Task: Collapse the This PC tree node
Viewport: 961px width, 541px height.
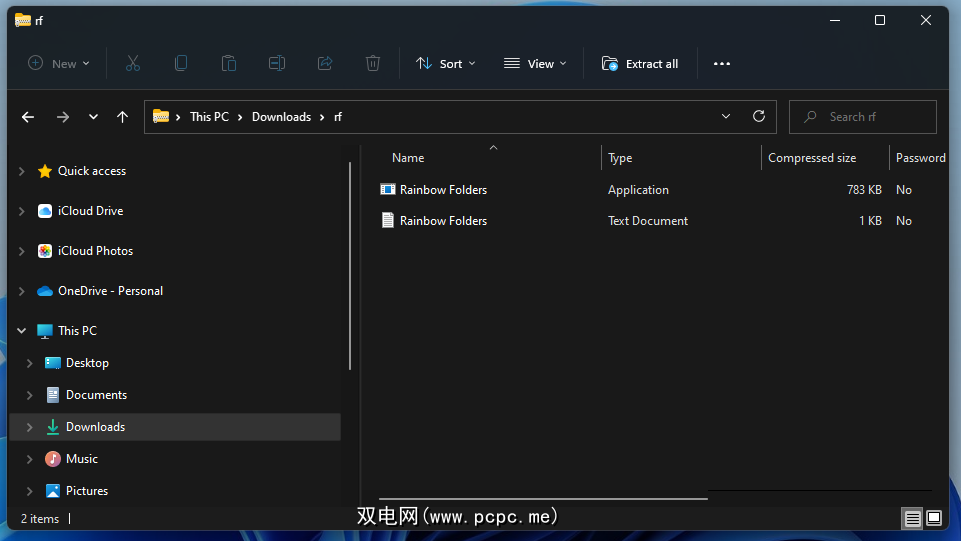Action: pos(22,331)
